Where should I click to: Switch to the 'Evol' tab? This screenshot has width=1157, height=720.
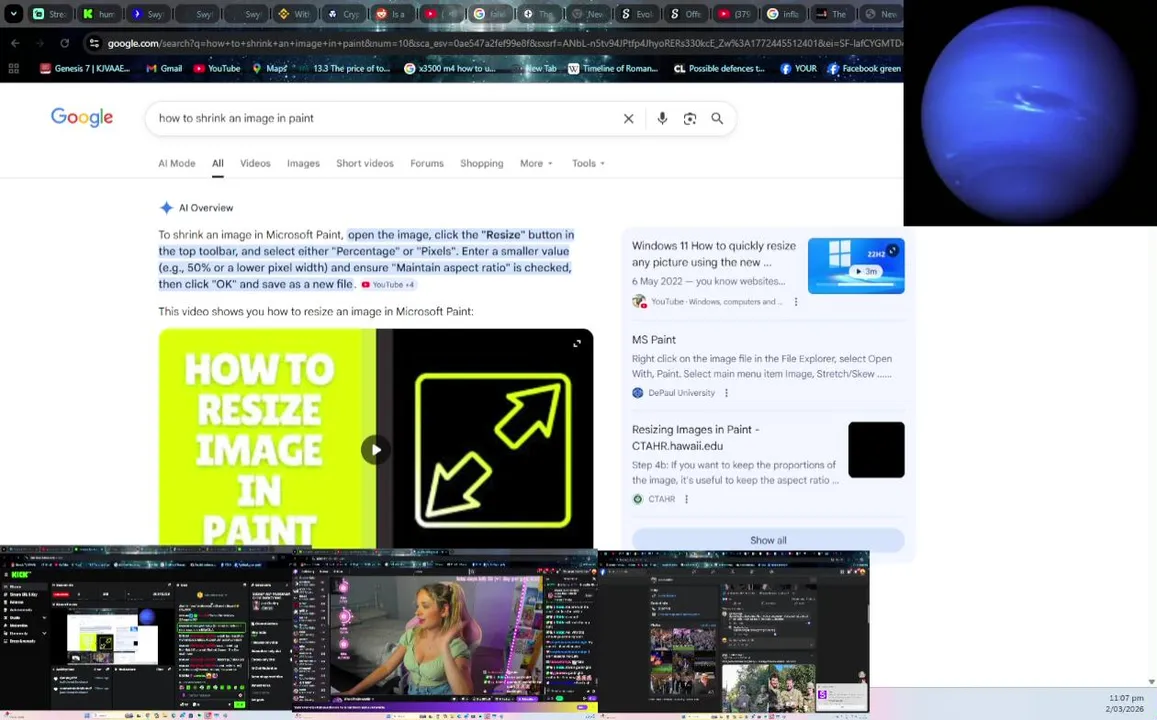point(635,14)
